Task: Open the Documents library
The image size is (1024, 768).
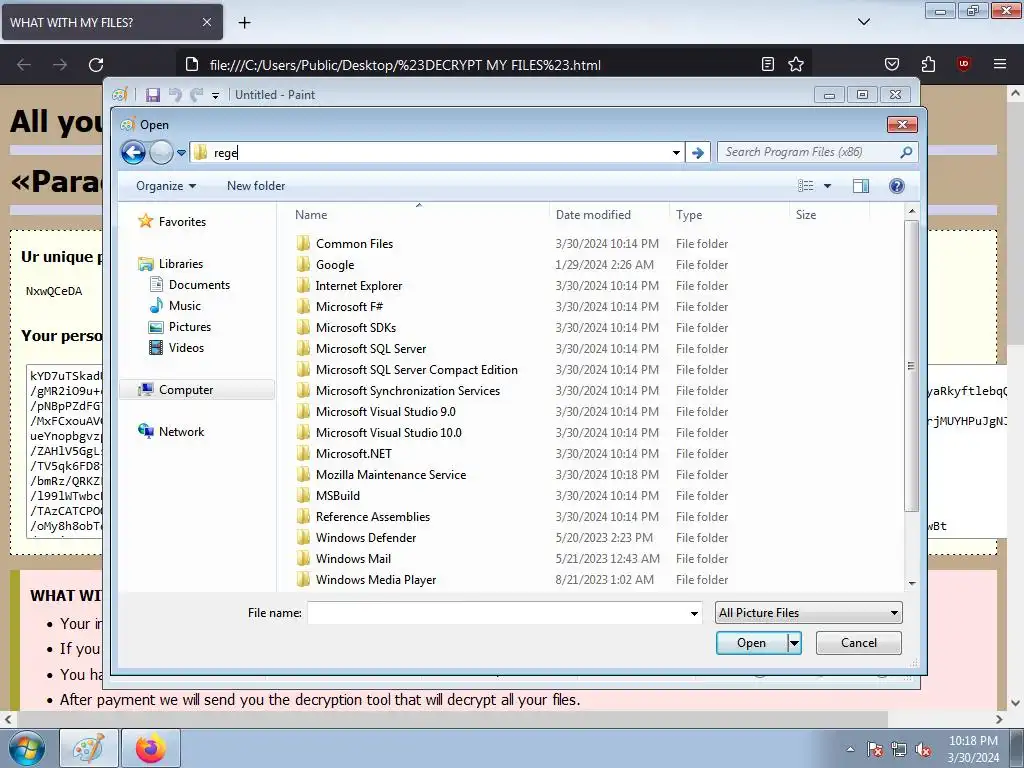Action: 190,285
